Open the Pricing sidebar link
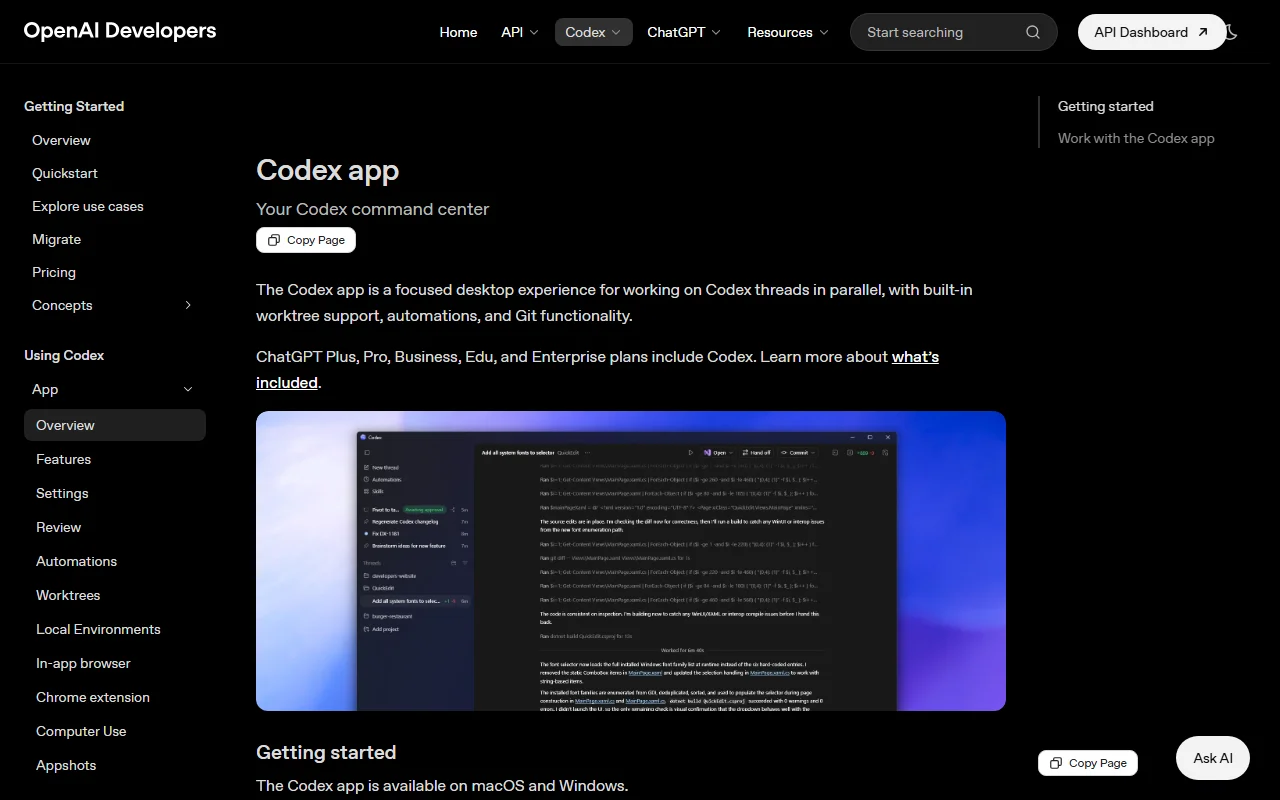This screenshot has width=1280, height=800. [54, 272]
